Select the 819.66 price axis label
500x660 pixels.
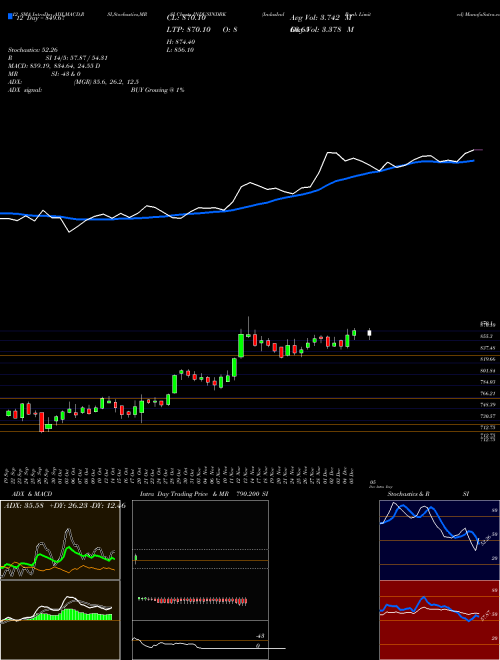pos(487,359)
